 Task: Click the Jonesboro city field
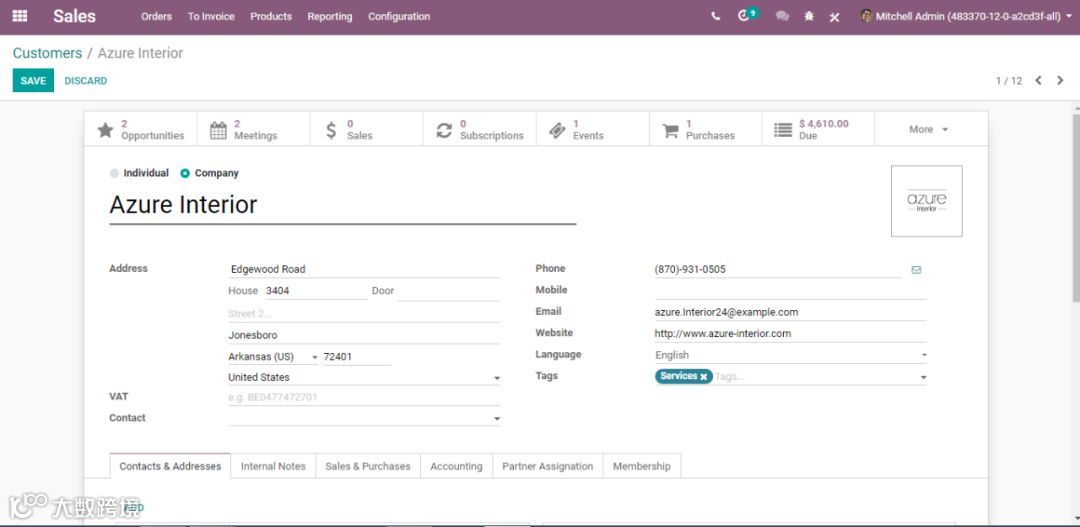364,335
